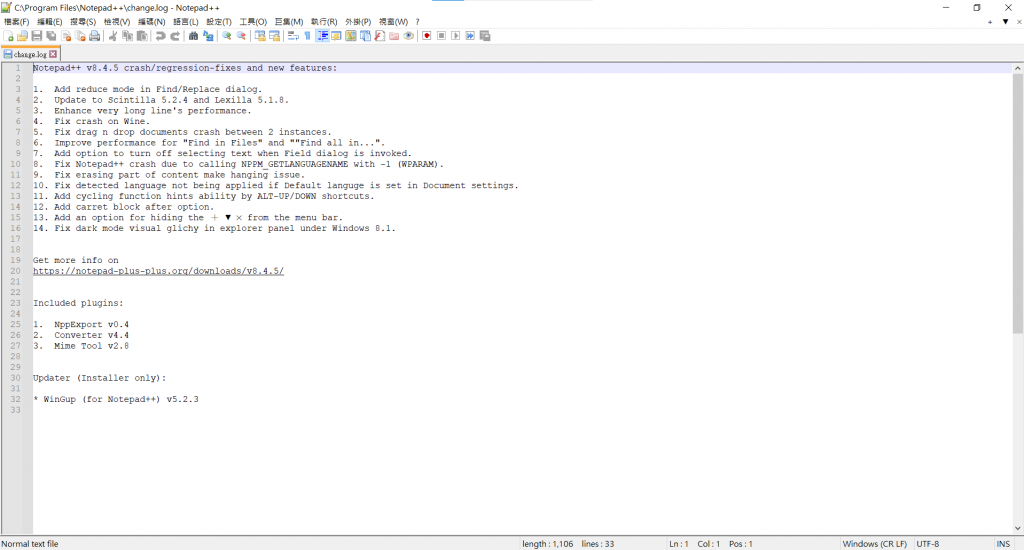Open the Replace dialog toolbar icon
The width and height of the screenshot is (1024, 550).
pyautogui.click(x=208, y=36)
